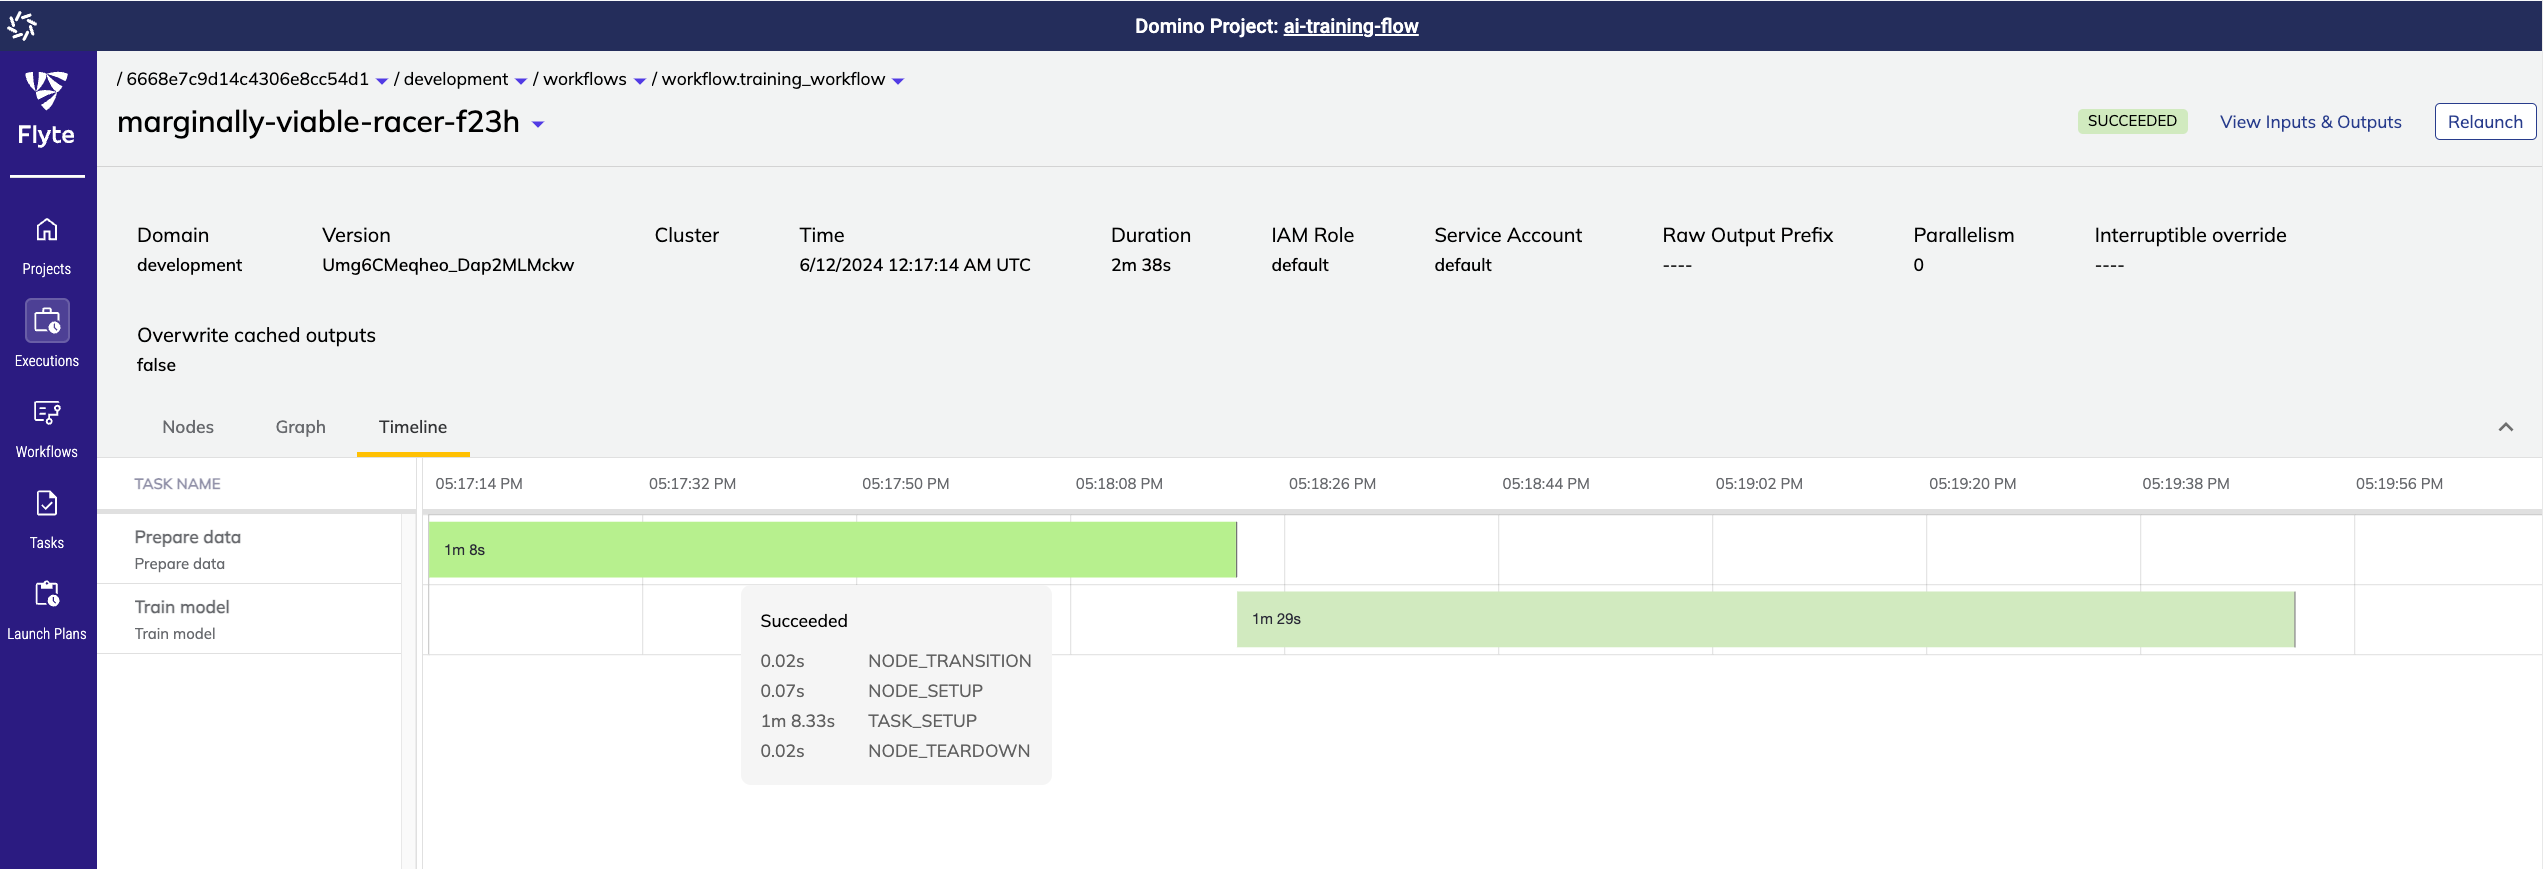Click the Duration value 2m 38s
The image size is (2543, 869).
click(1141, 265)
